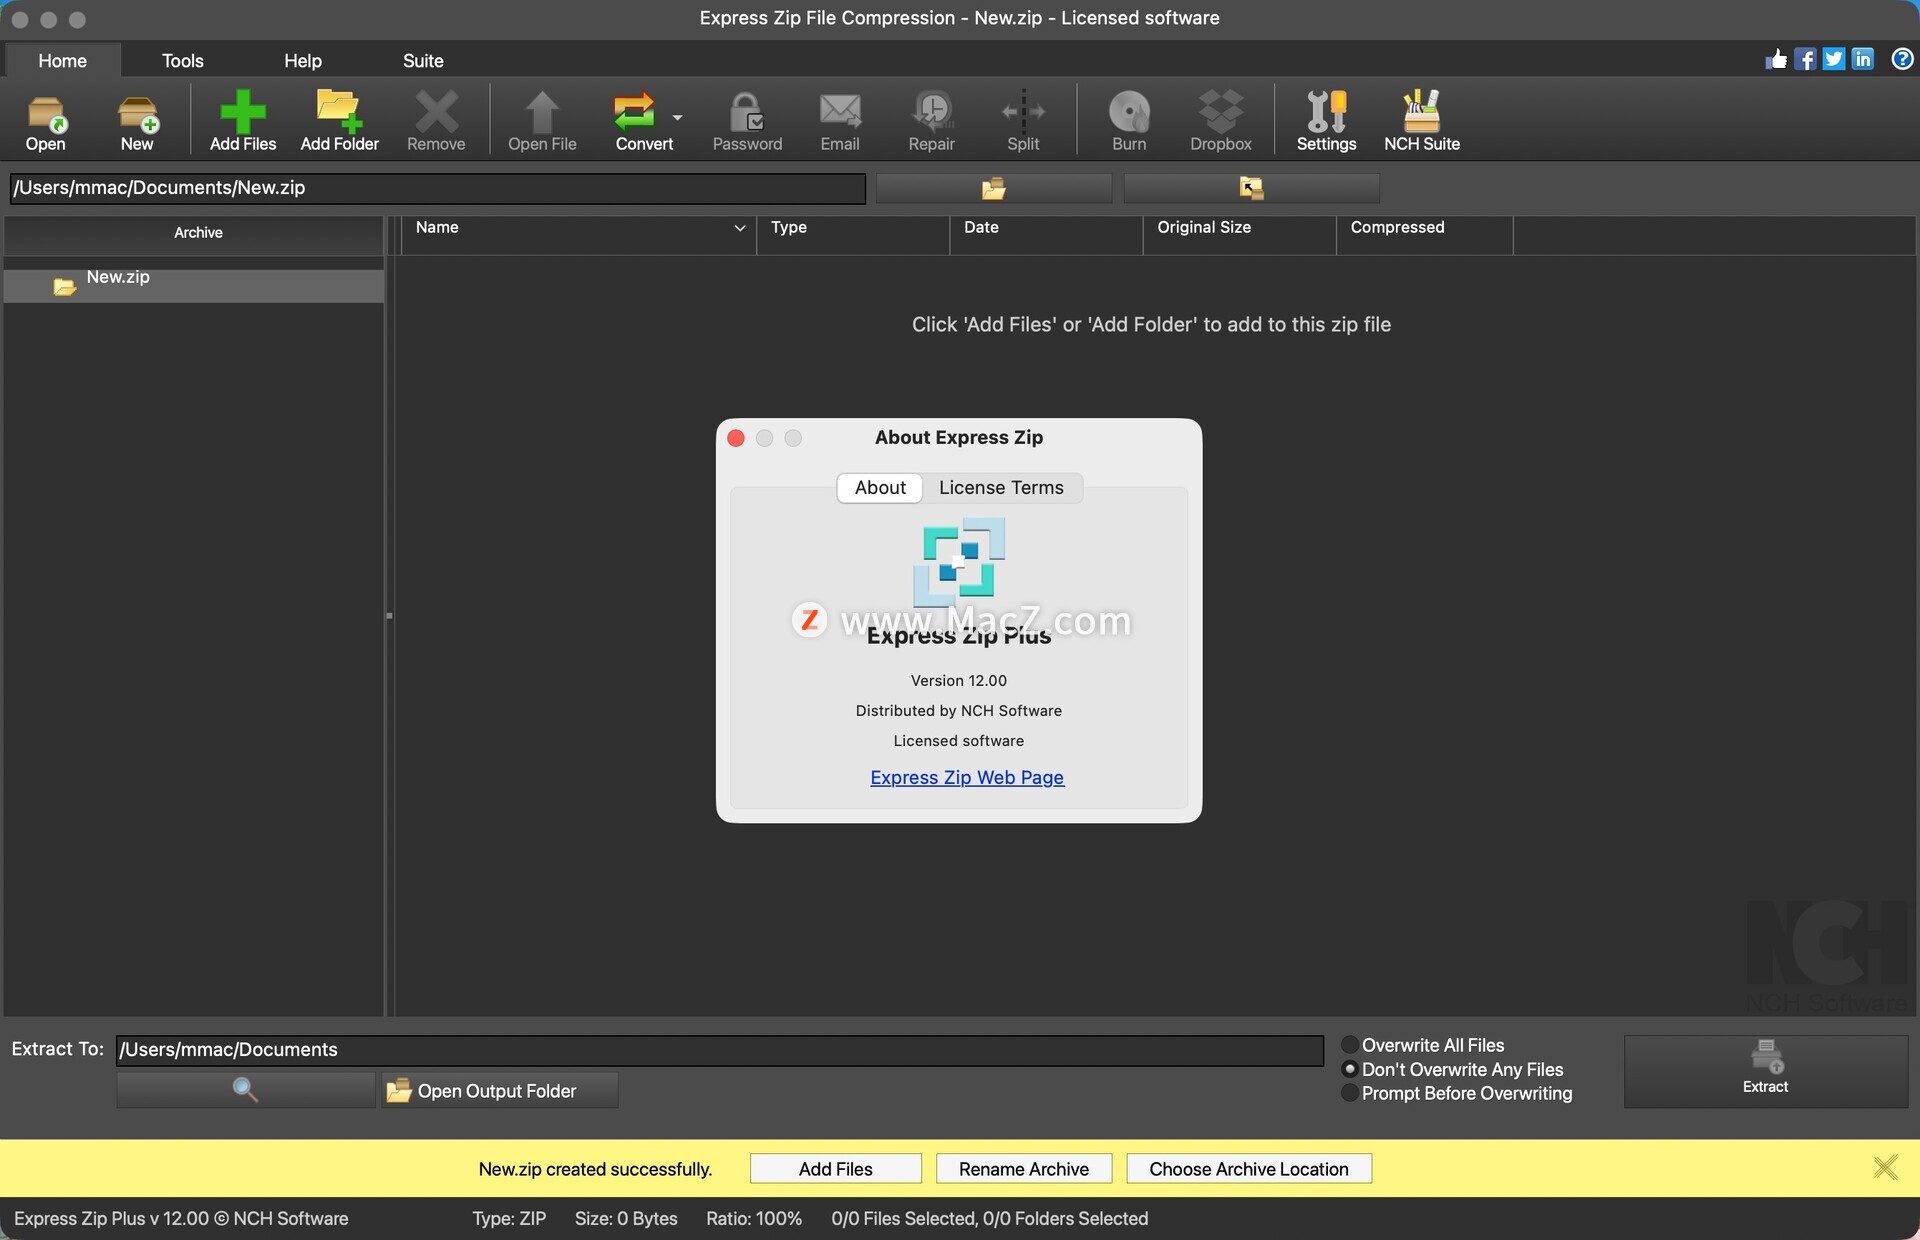Expand the Name column dropdown chevron

pyautogui.click(x=740, y=228)
